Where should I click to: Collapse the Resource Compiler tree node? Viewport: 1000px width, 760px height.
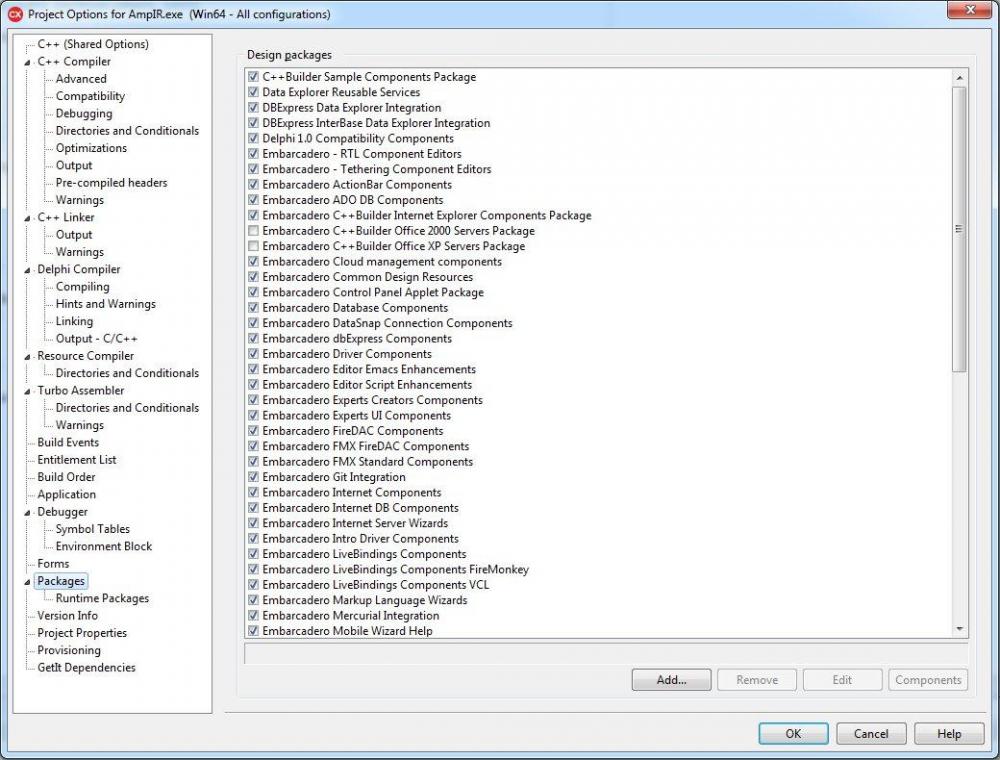27,356
